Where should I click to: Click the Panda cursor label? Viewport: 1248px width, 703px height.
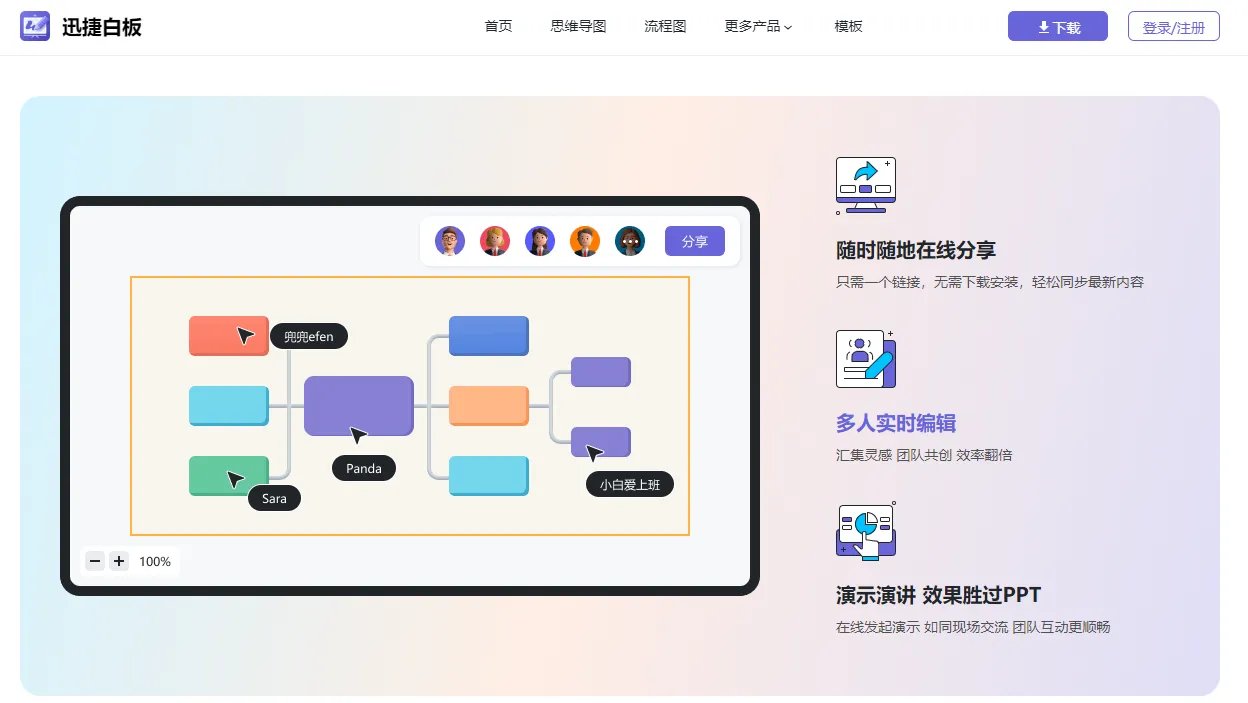pos(363,468)
